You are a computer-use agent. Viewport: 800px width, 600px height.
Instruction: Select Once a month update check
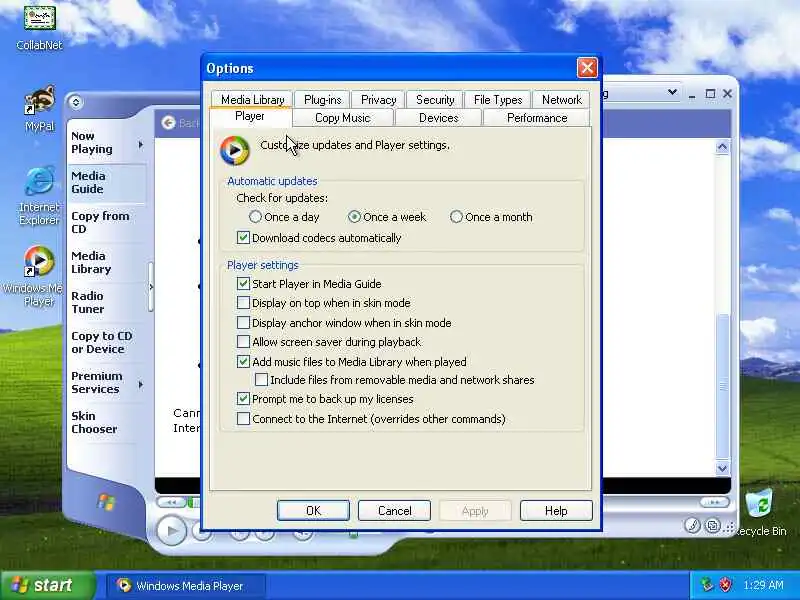coord(491,217)
